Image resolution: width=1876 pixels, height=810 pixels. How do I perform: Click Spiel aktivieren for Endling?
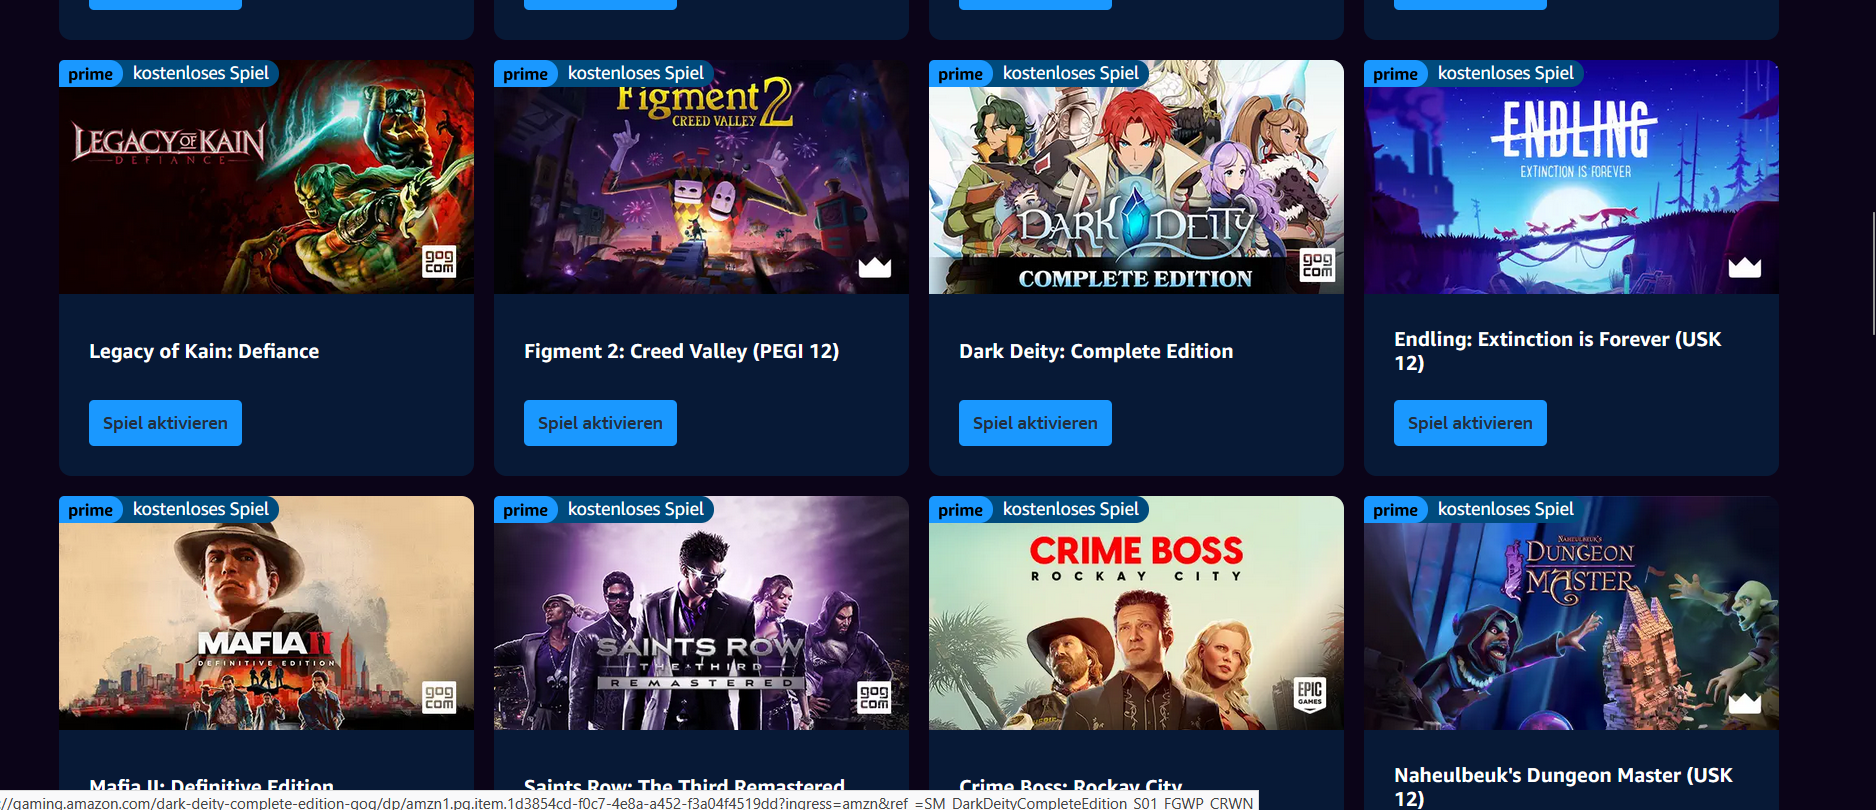tap(1470, 423)
